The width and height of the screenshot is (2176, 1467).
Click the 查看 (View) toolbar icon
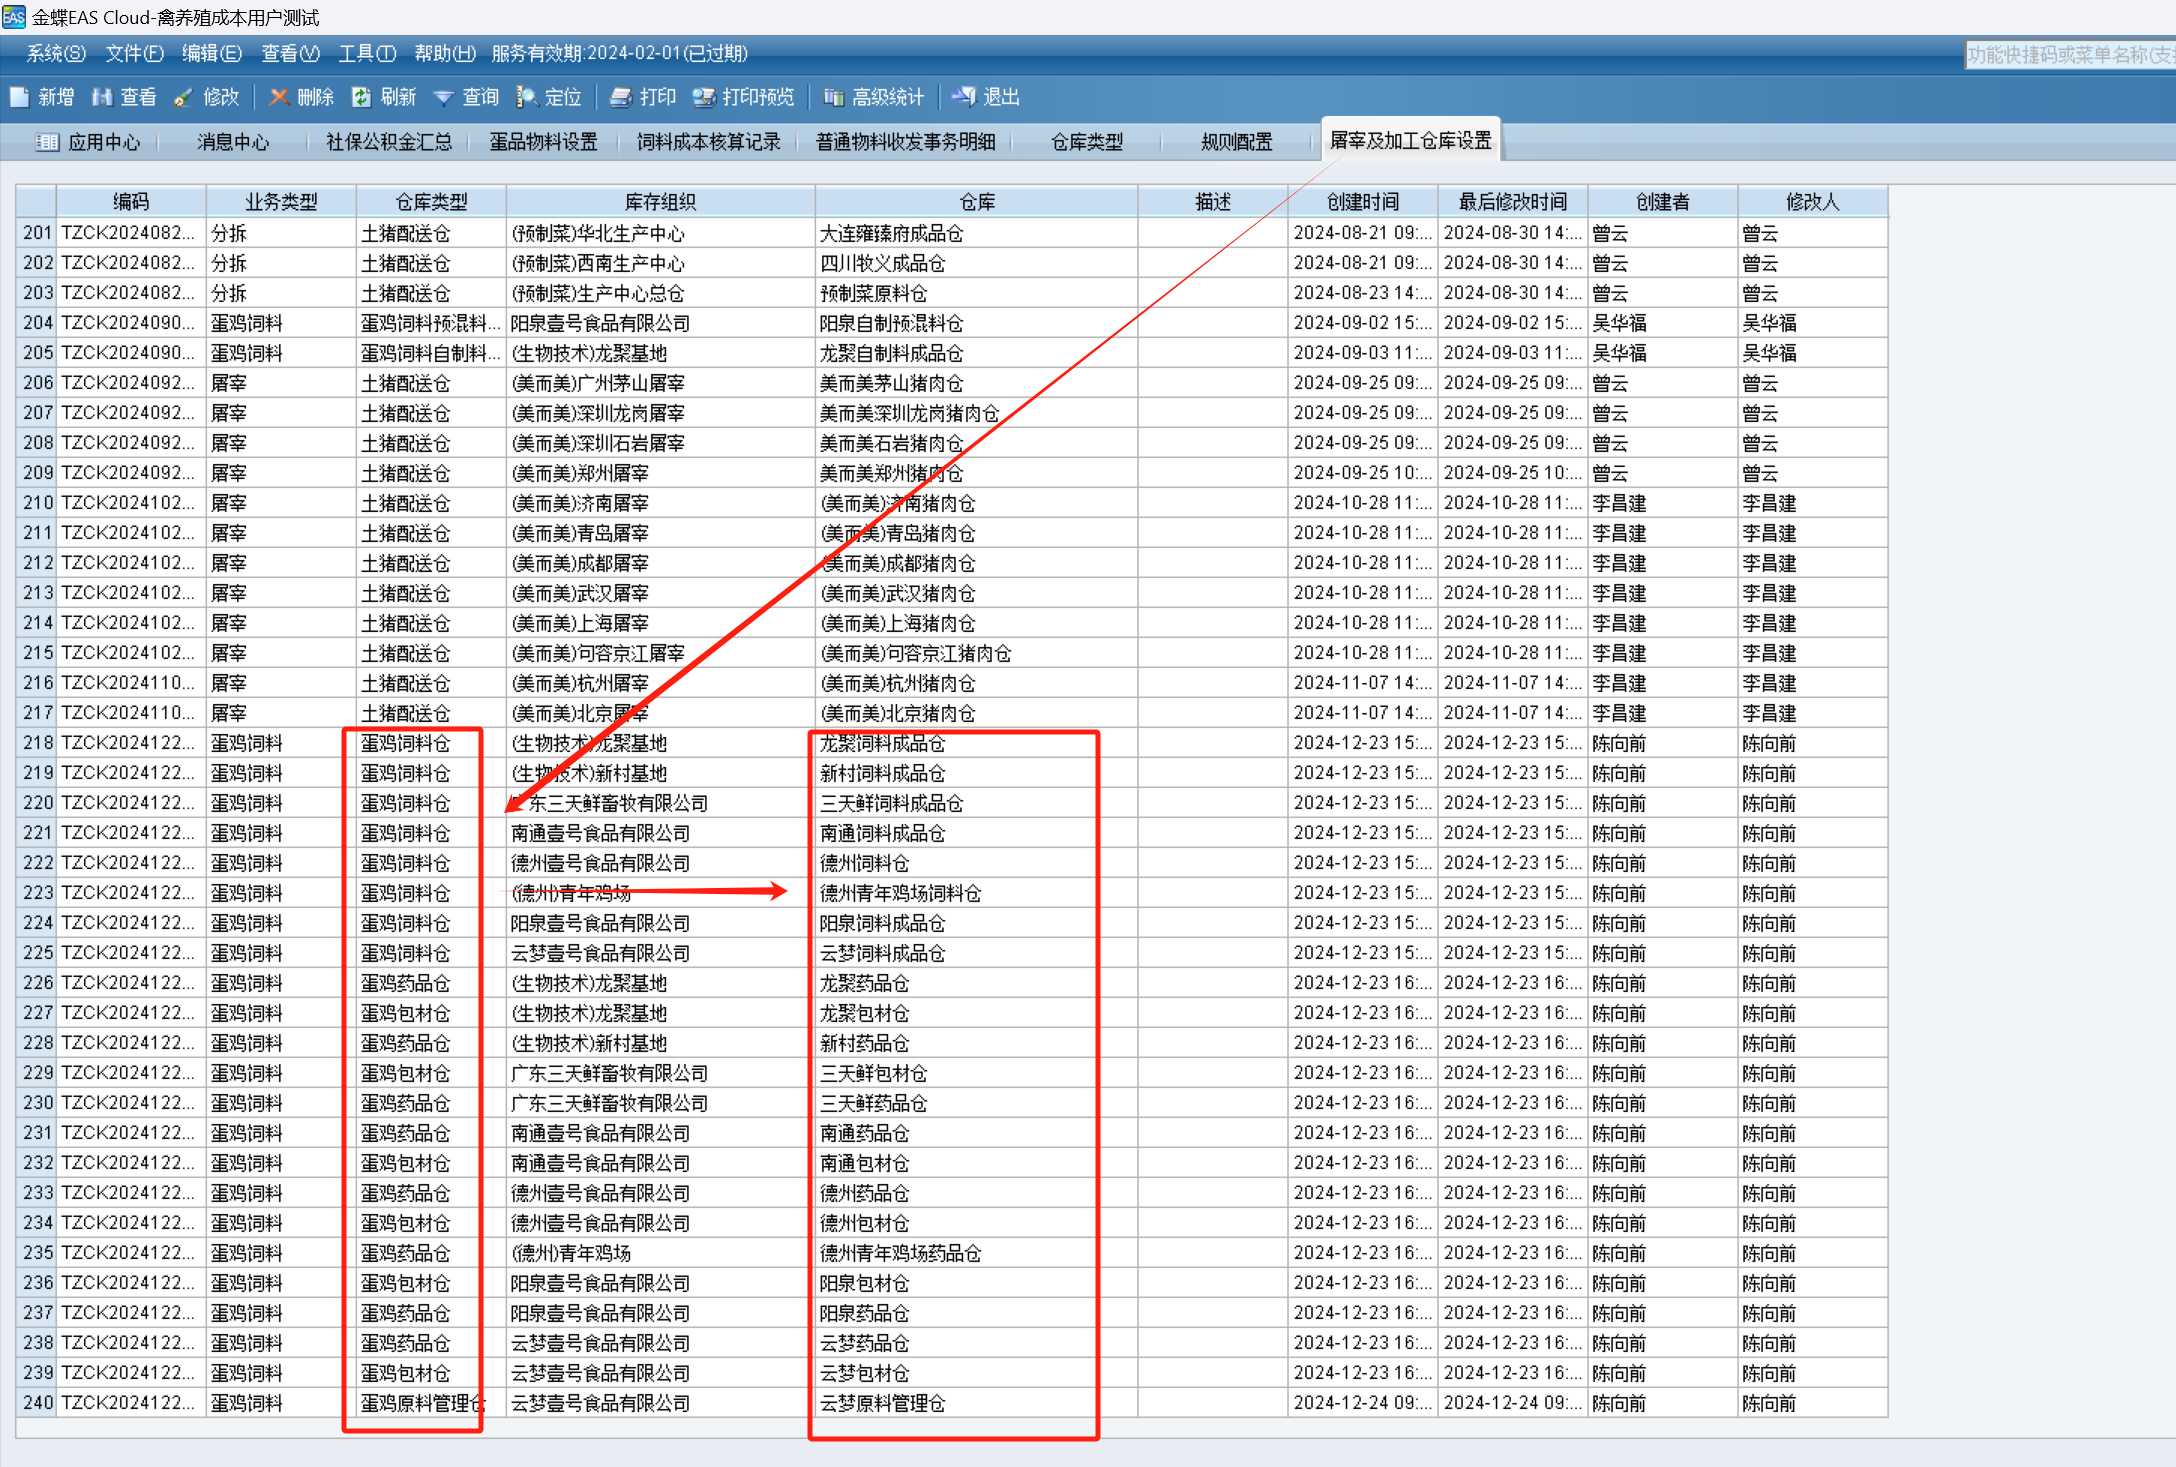click(x=102, y=97)
